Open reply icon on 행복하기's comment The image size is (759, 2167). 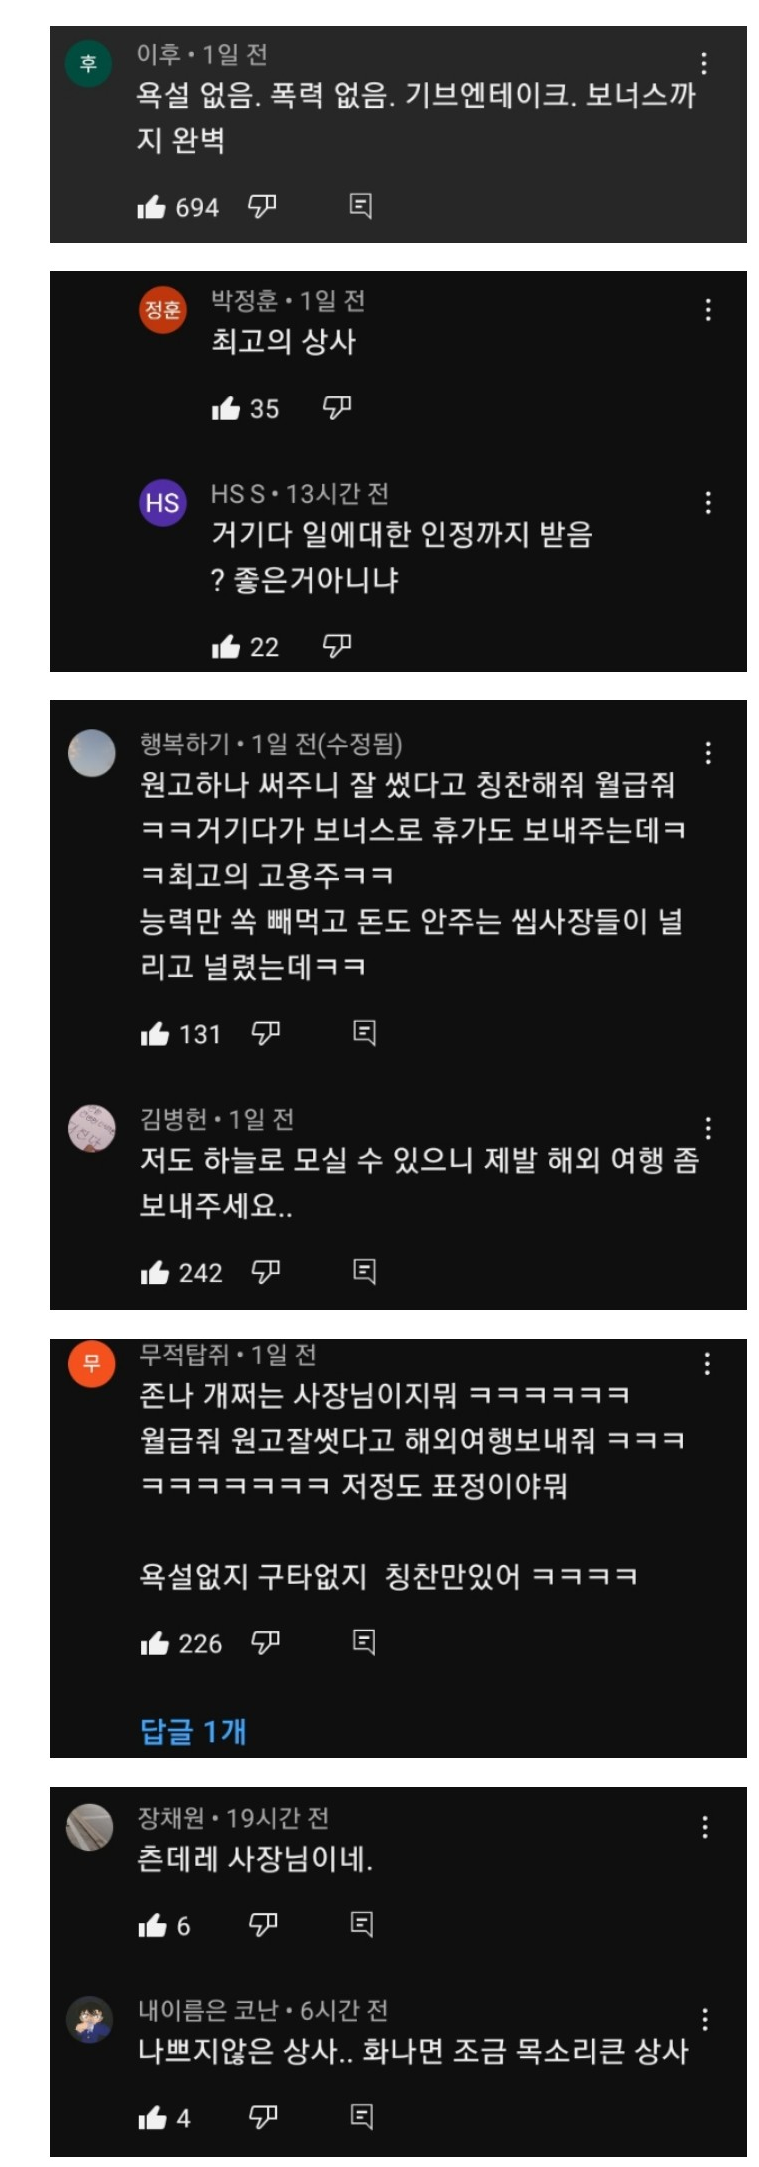[364, 1033]
